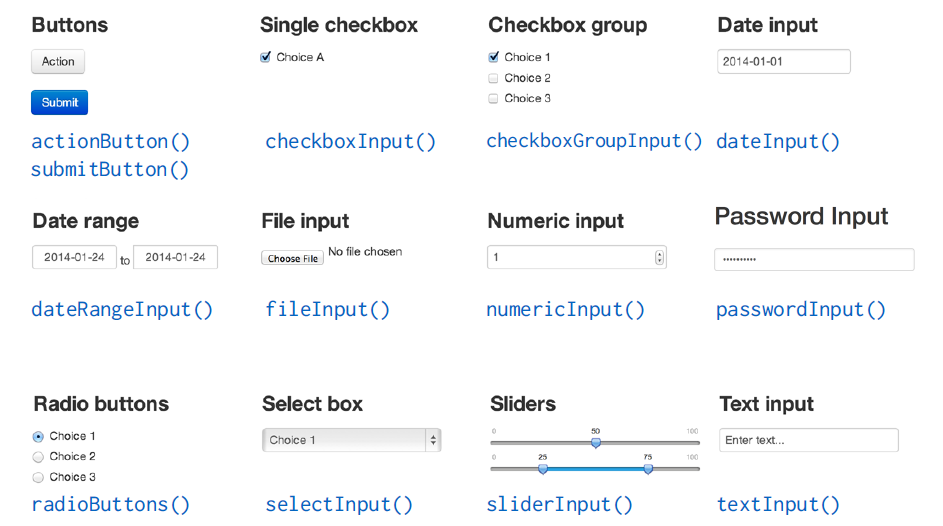The height and width of the screenshot is (526, 943).
Task: Open the selectInput() function link
Action: click(x=338, y=505)
